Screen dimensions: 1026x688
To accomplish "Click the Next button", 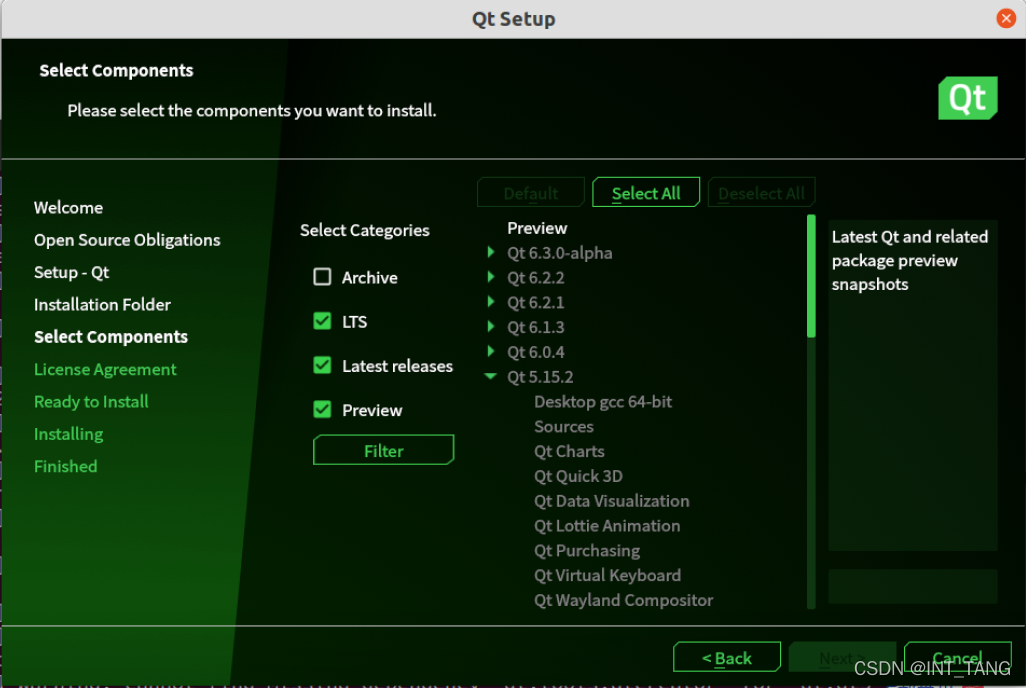I will click(x=842, y=657).
